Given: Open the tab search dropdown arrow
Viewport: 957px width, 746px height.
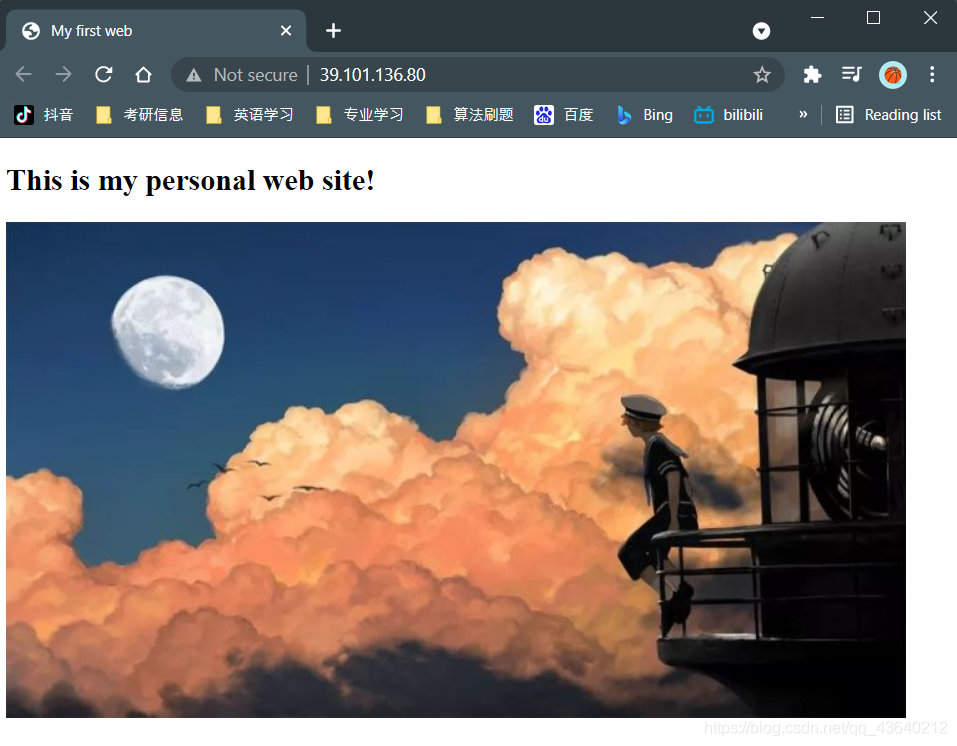Looking at the screenshot, I should point(761,31).
